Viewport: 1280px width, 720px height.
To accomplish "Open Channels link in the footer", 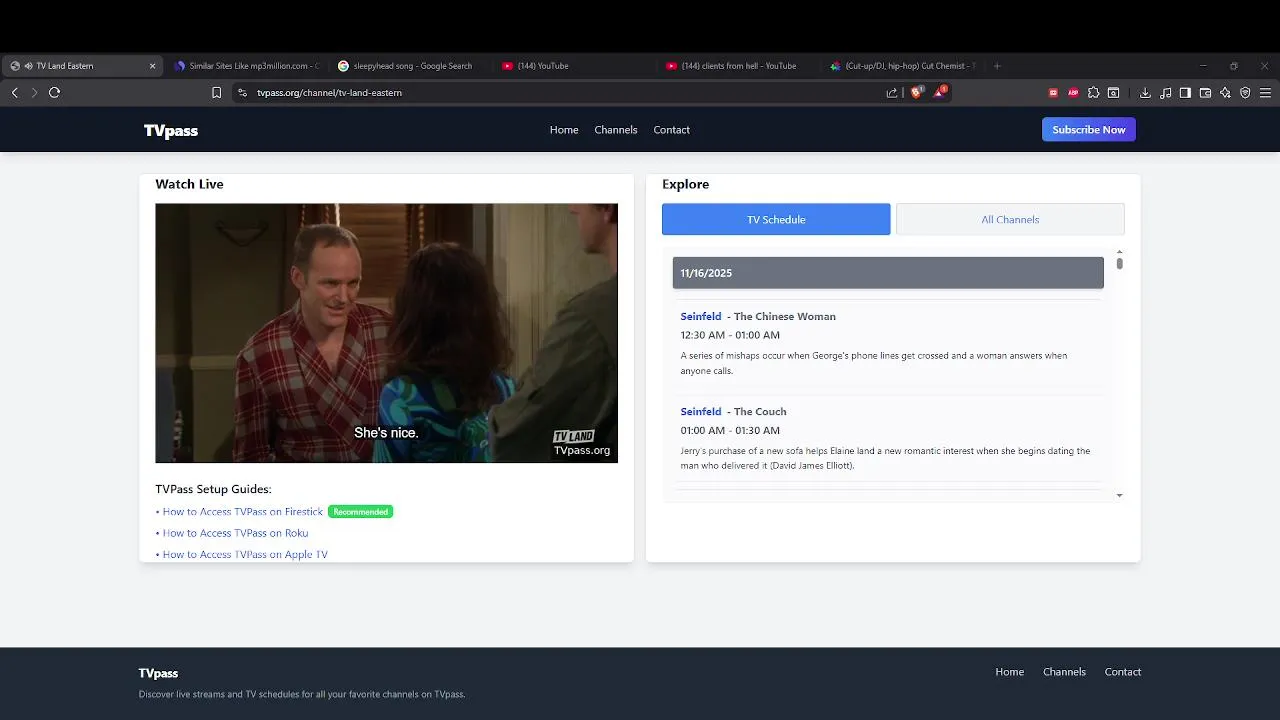I will pos(1064,672).
